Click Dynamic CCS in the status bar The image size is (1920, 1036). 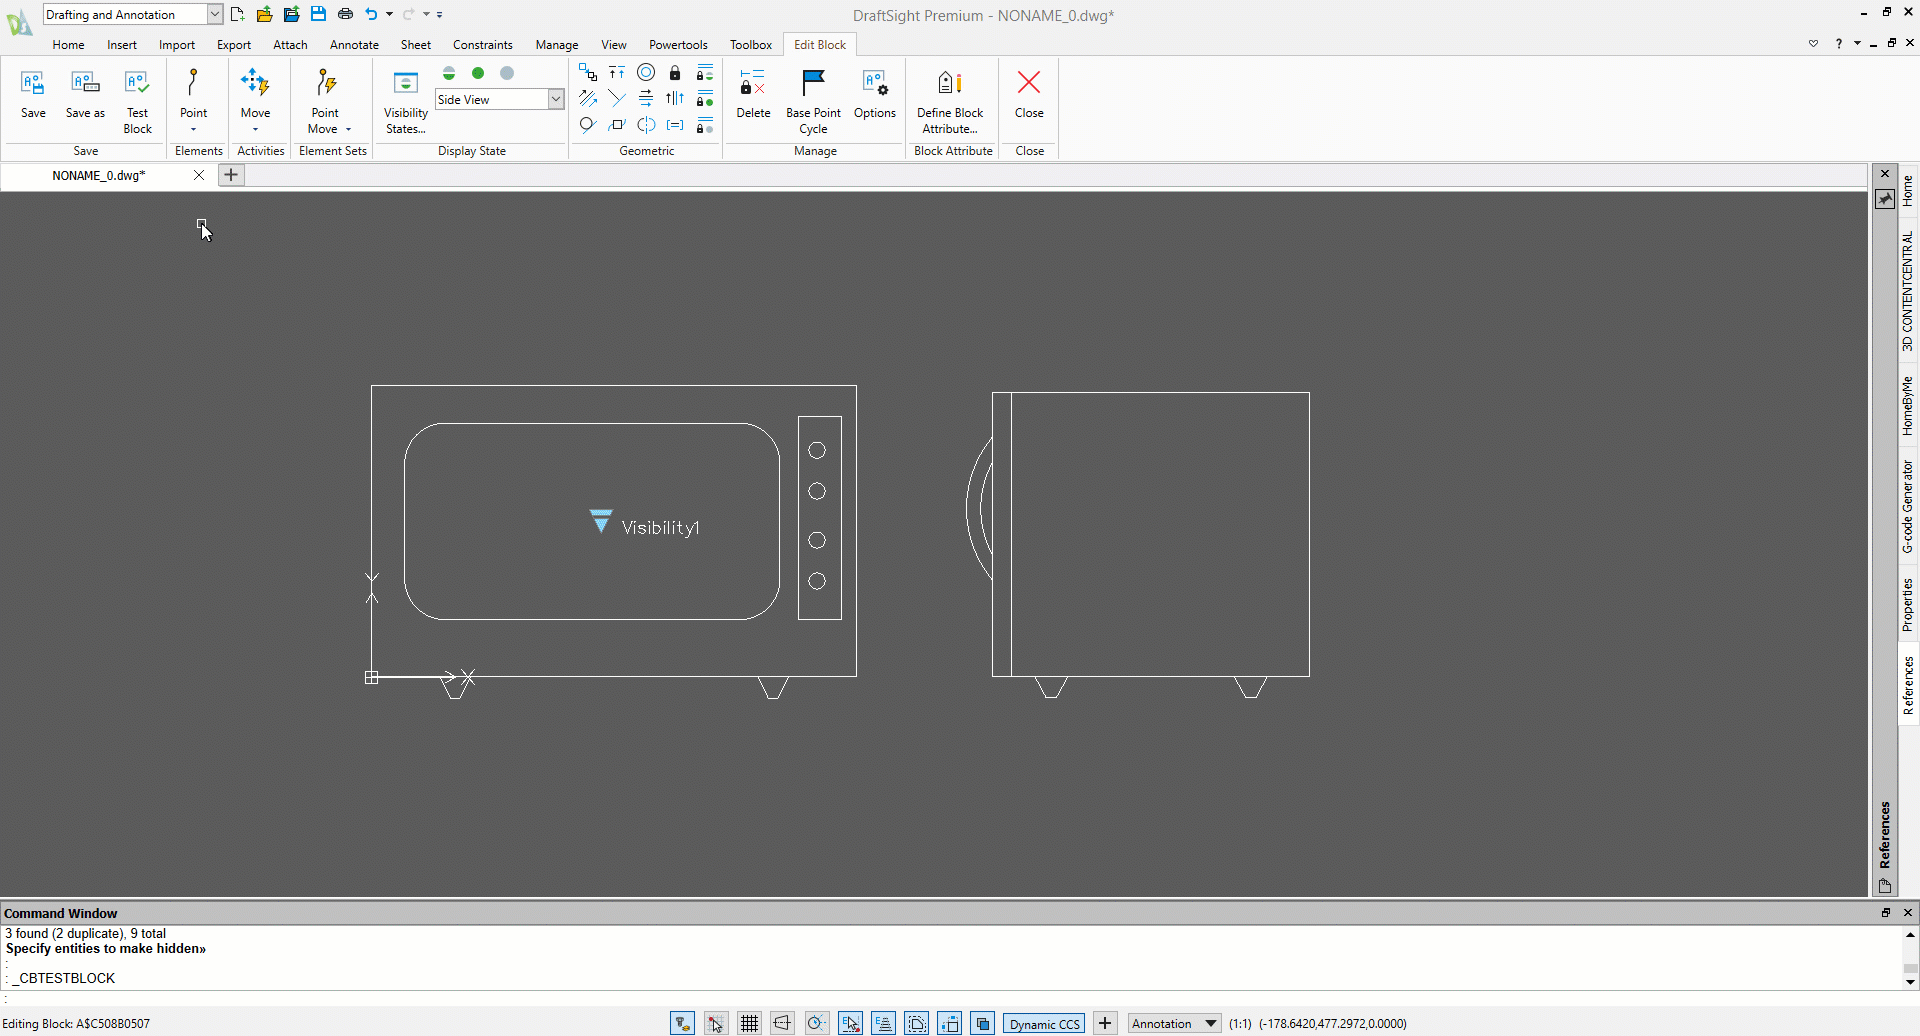tap(1043, 1023)
